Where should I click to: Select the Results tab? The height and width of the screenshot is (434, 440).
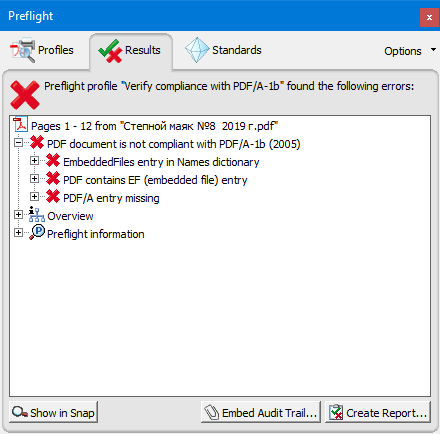130,51
